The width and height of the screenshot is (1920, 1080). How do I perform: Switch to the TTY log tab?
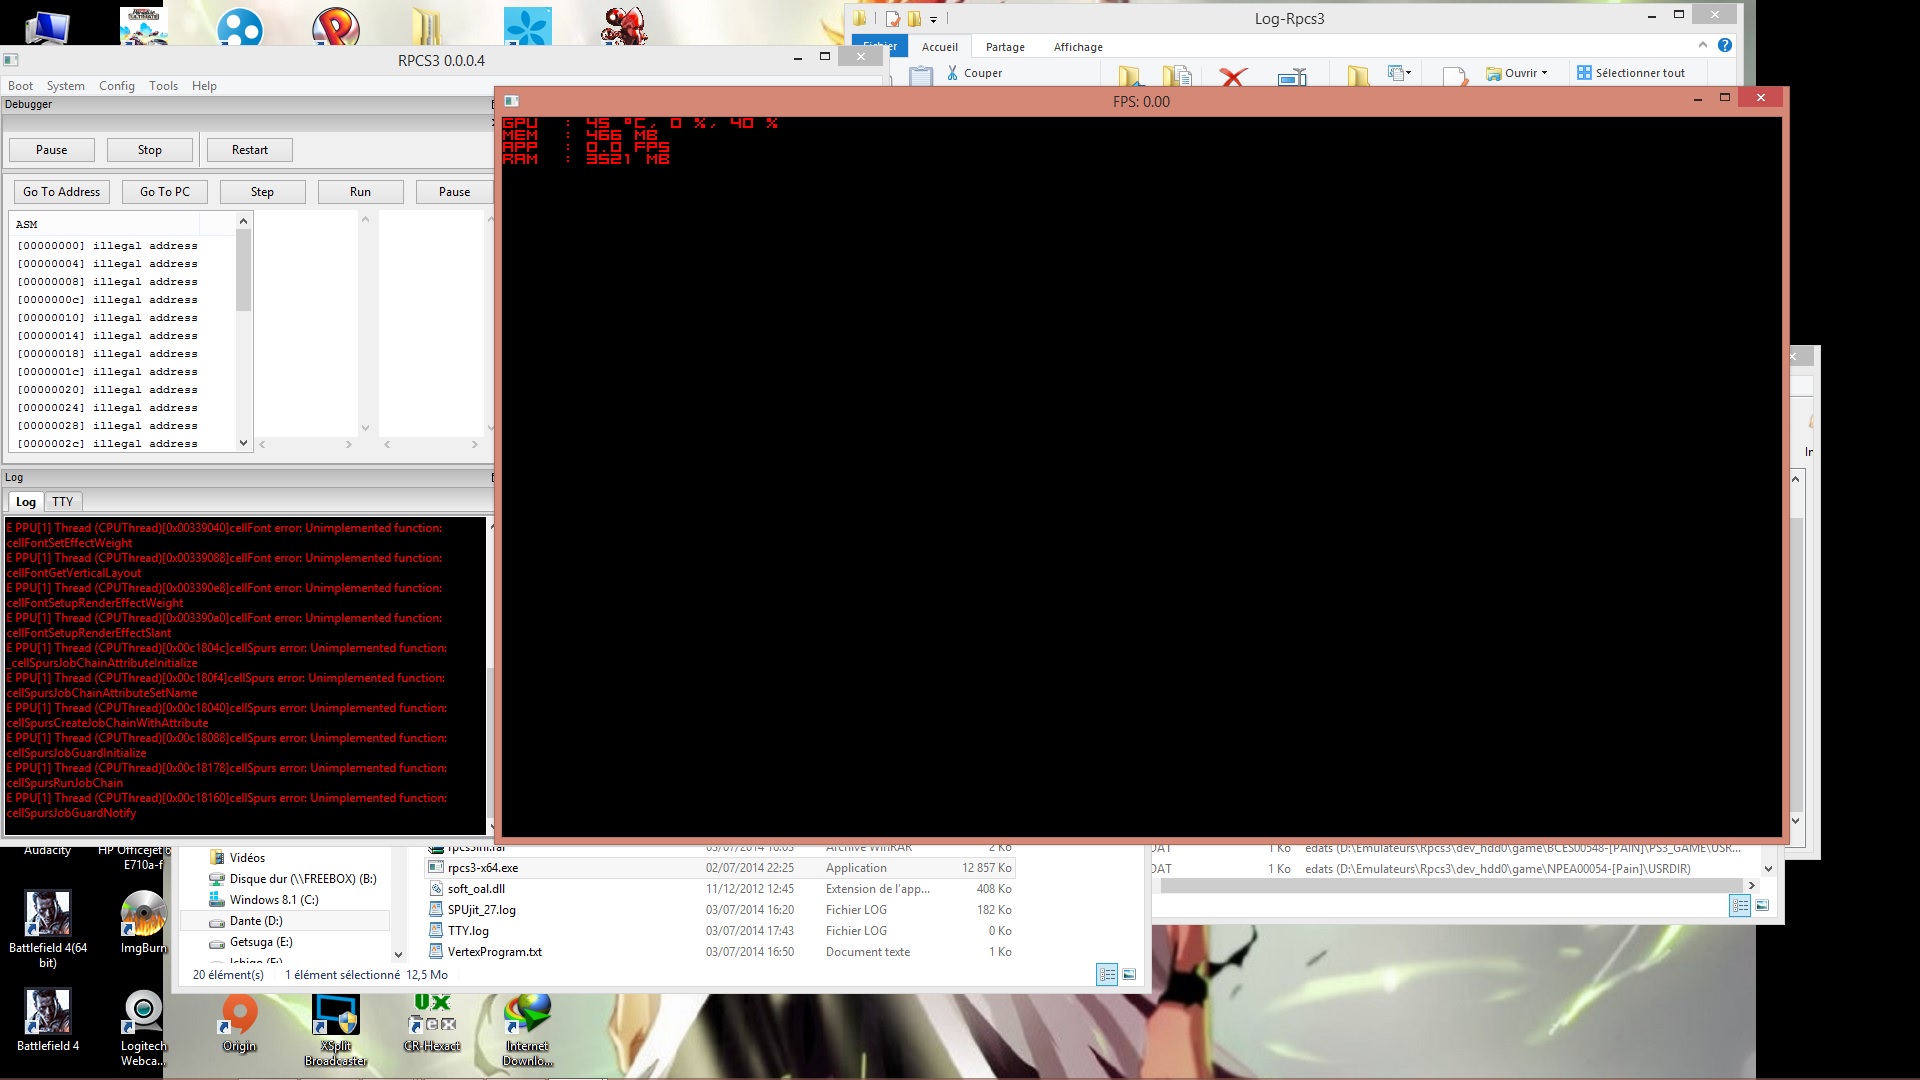(62, 502)
